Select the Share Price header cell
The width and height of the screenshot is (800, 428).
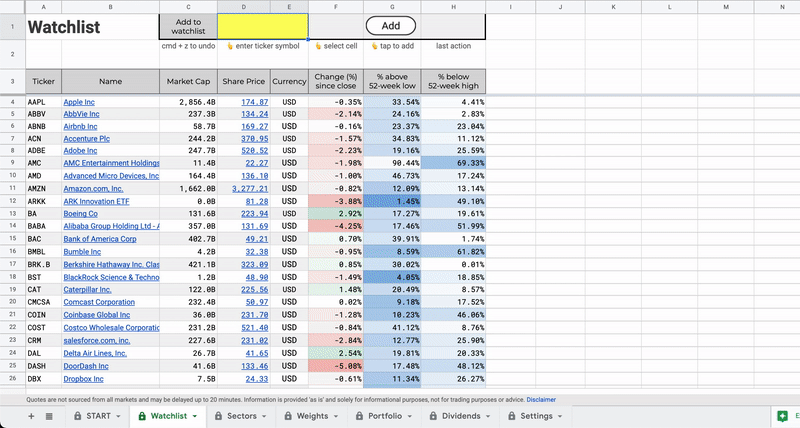244,82
